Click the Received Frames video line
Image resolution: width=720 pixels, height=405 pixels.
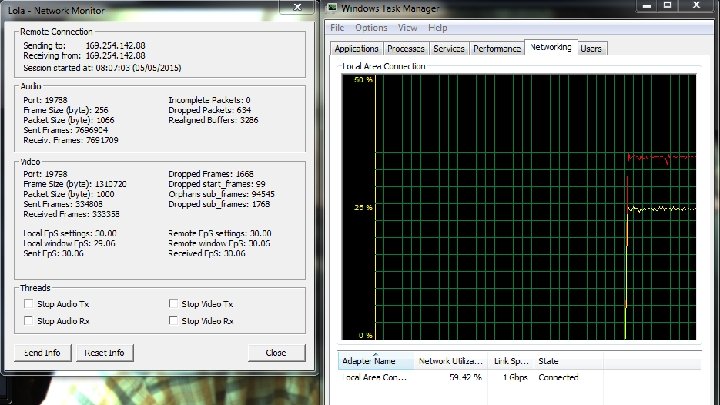[72, 214]
